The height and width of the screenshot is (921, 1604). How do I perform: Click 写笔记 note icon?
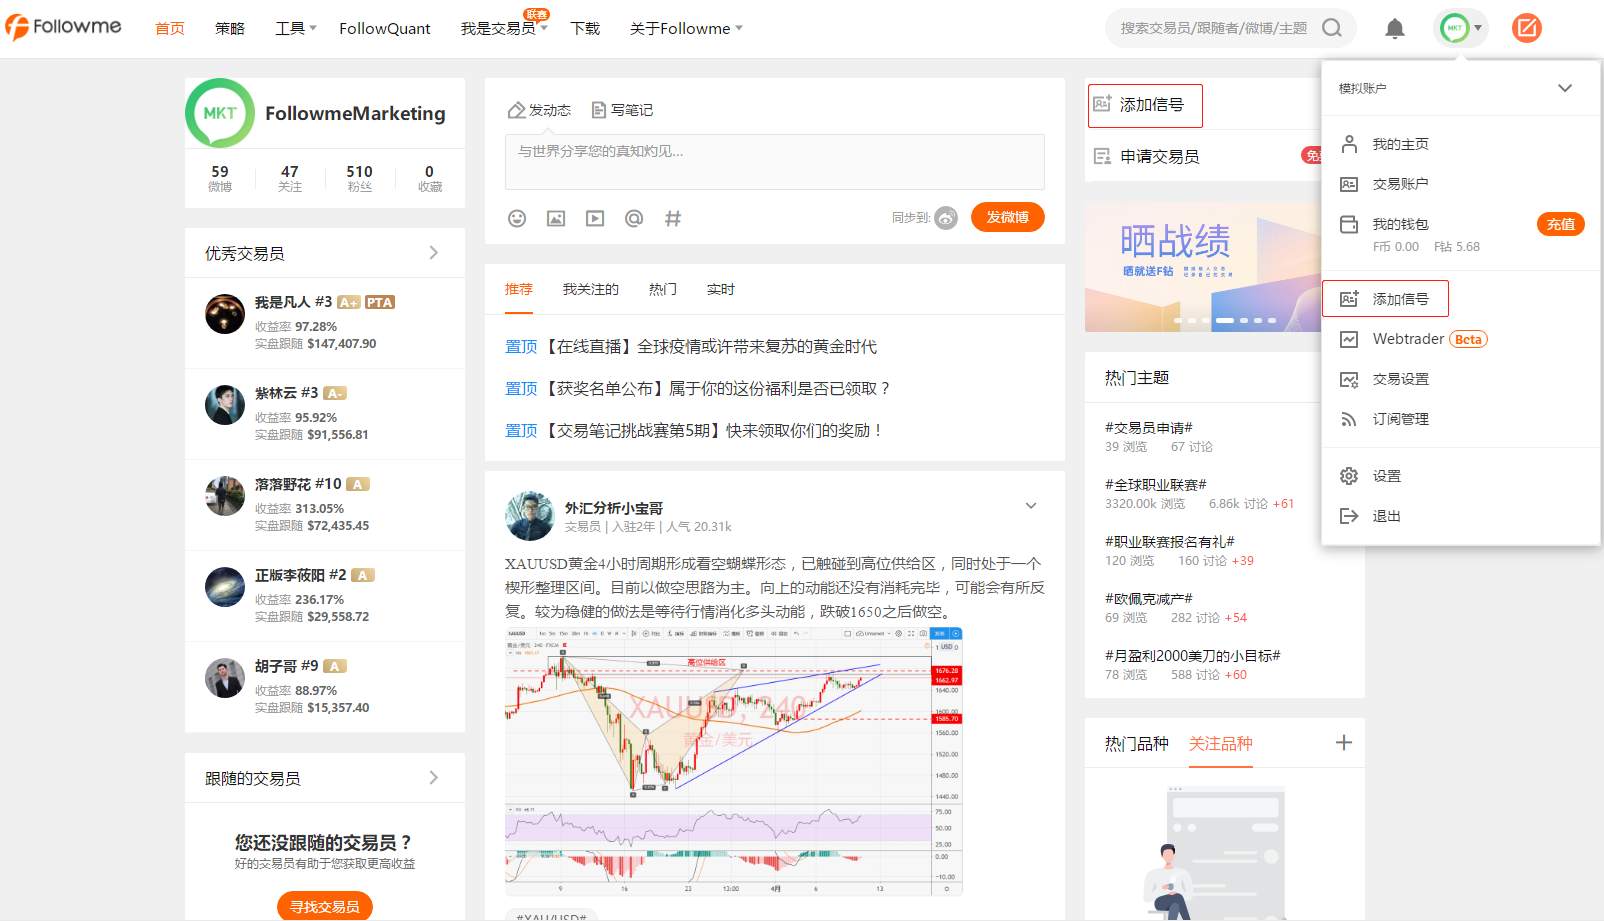pos(599,110)
